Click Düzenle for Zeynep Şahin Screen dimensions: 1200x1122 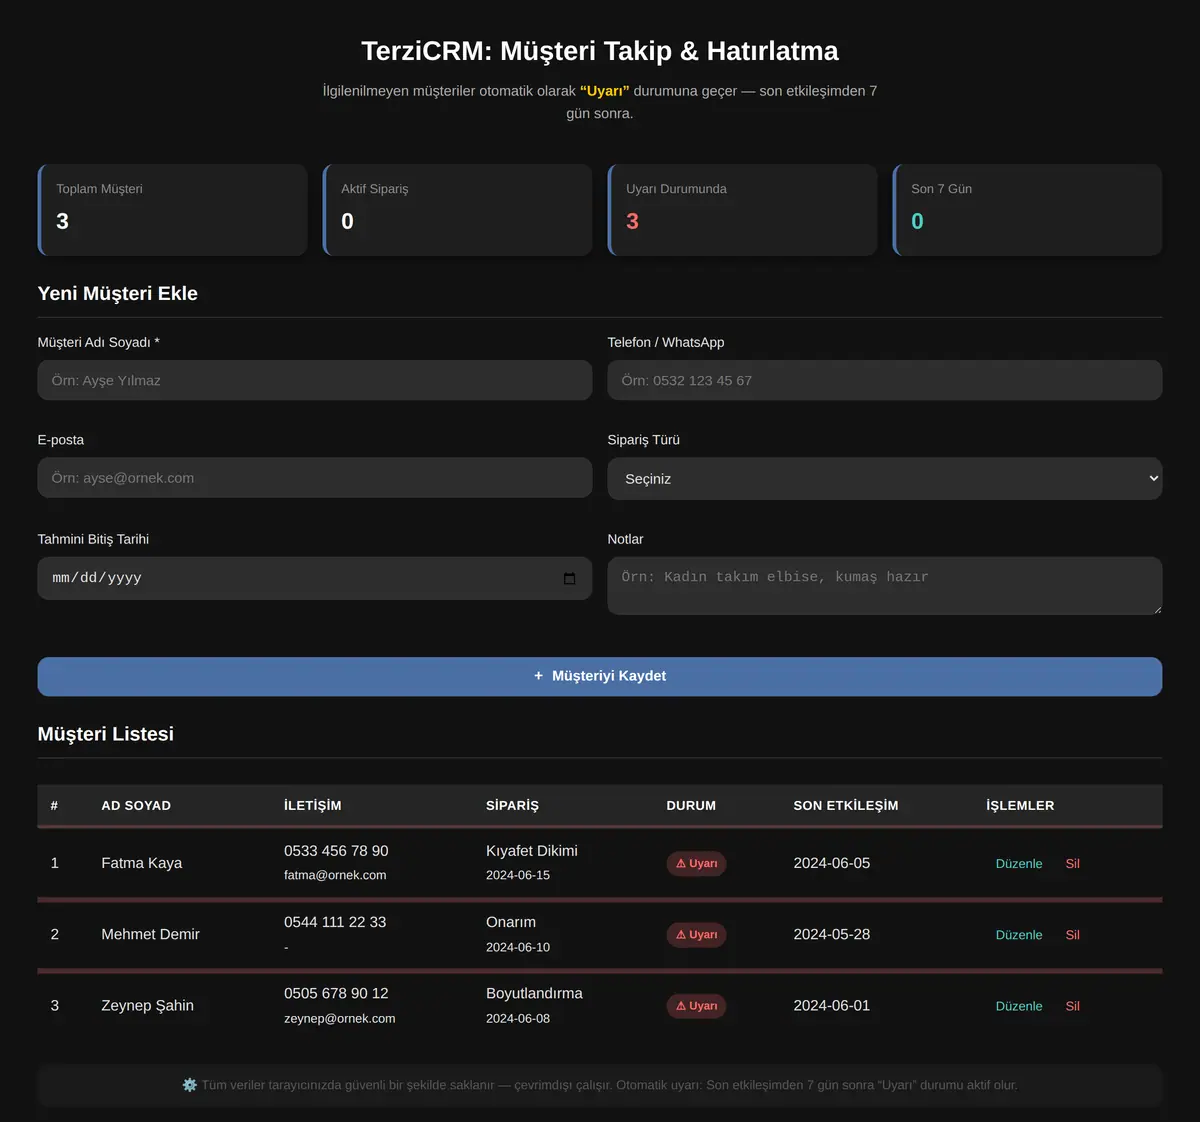click(x=1019, y=1006)
